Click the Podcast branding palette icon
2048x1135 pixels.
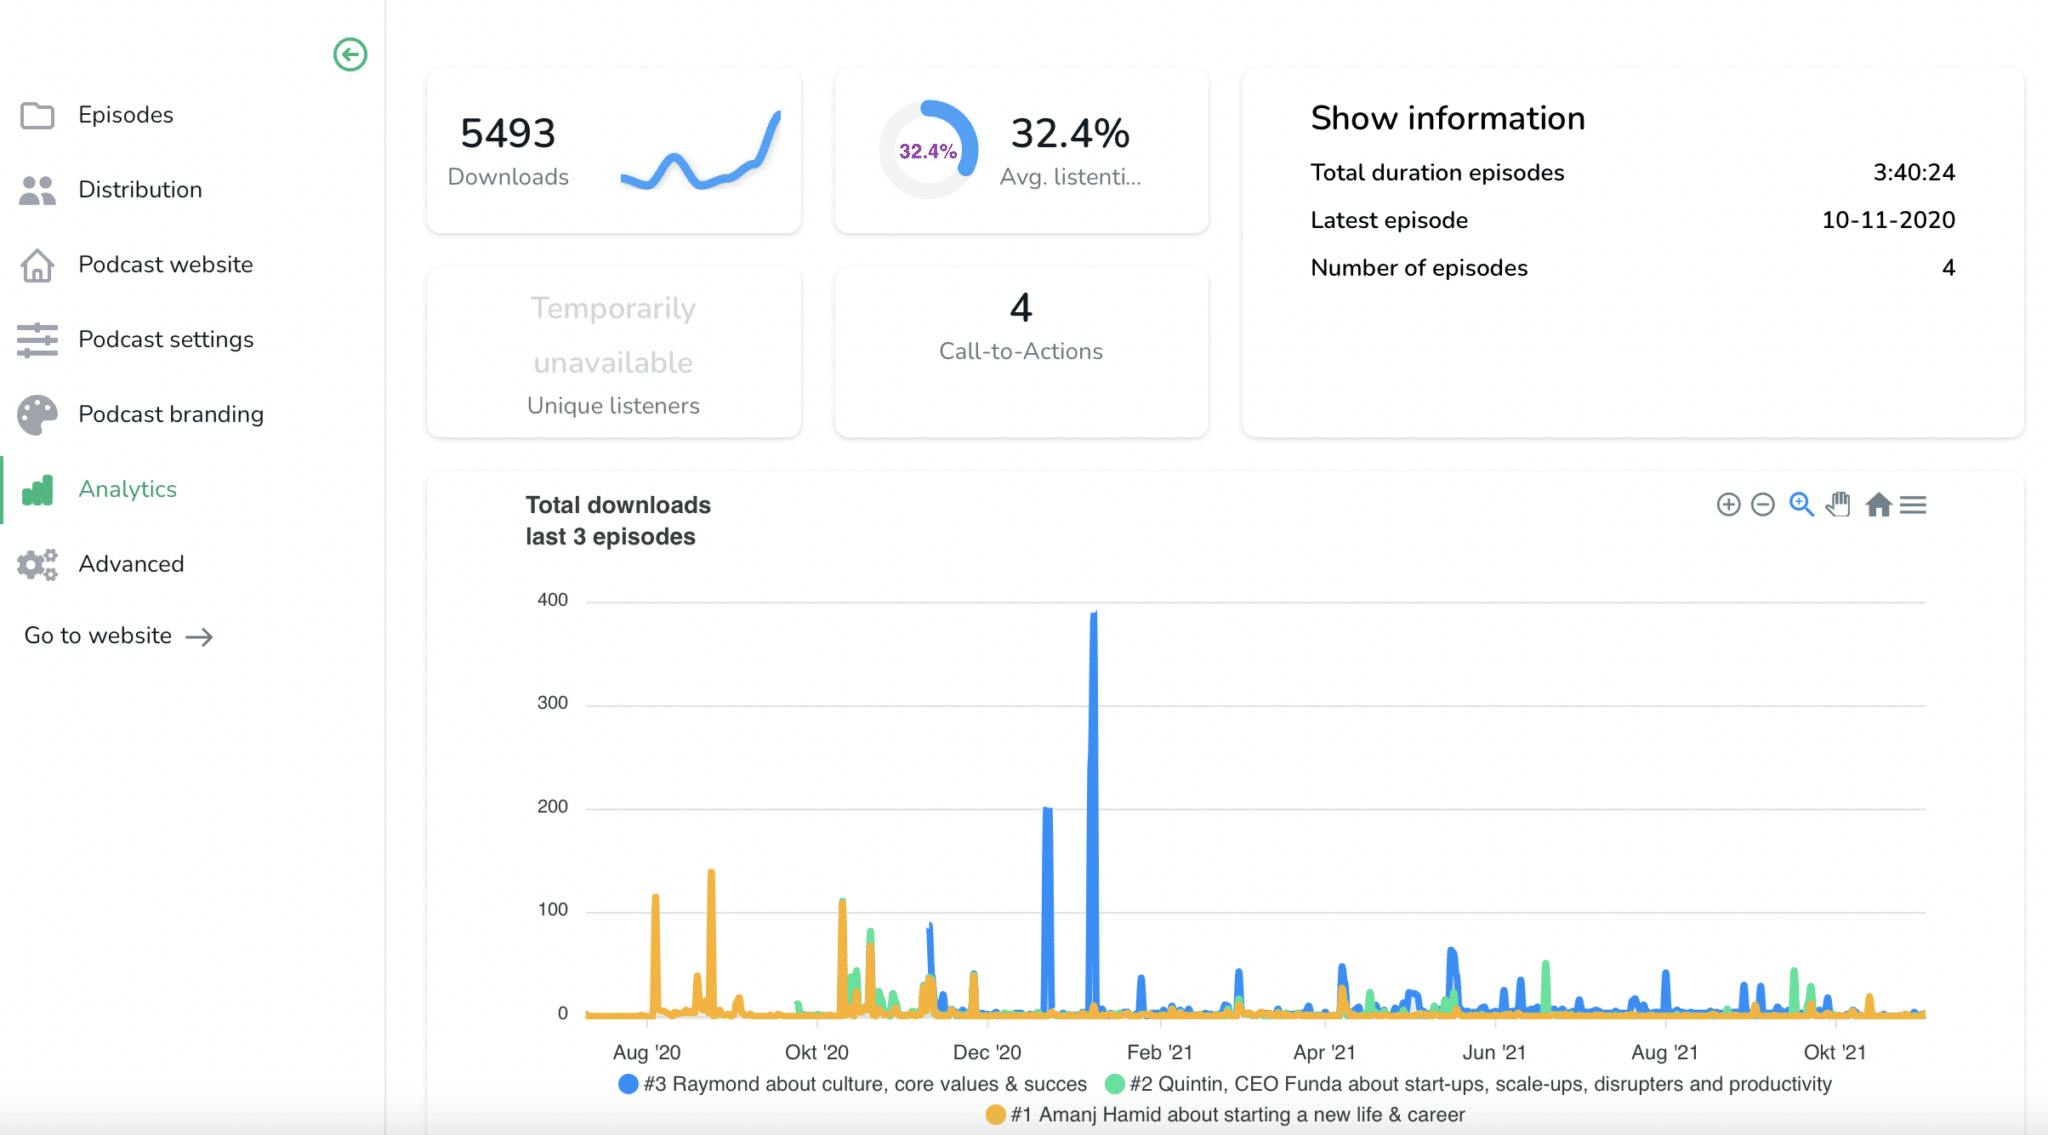point(37,415)
